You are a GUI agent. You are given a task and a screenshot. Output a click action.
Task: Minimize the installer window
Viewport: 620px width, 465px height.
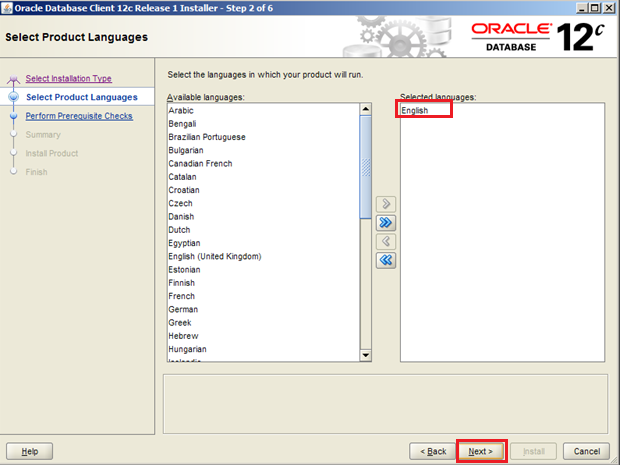click(x=581, y=8)
